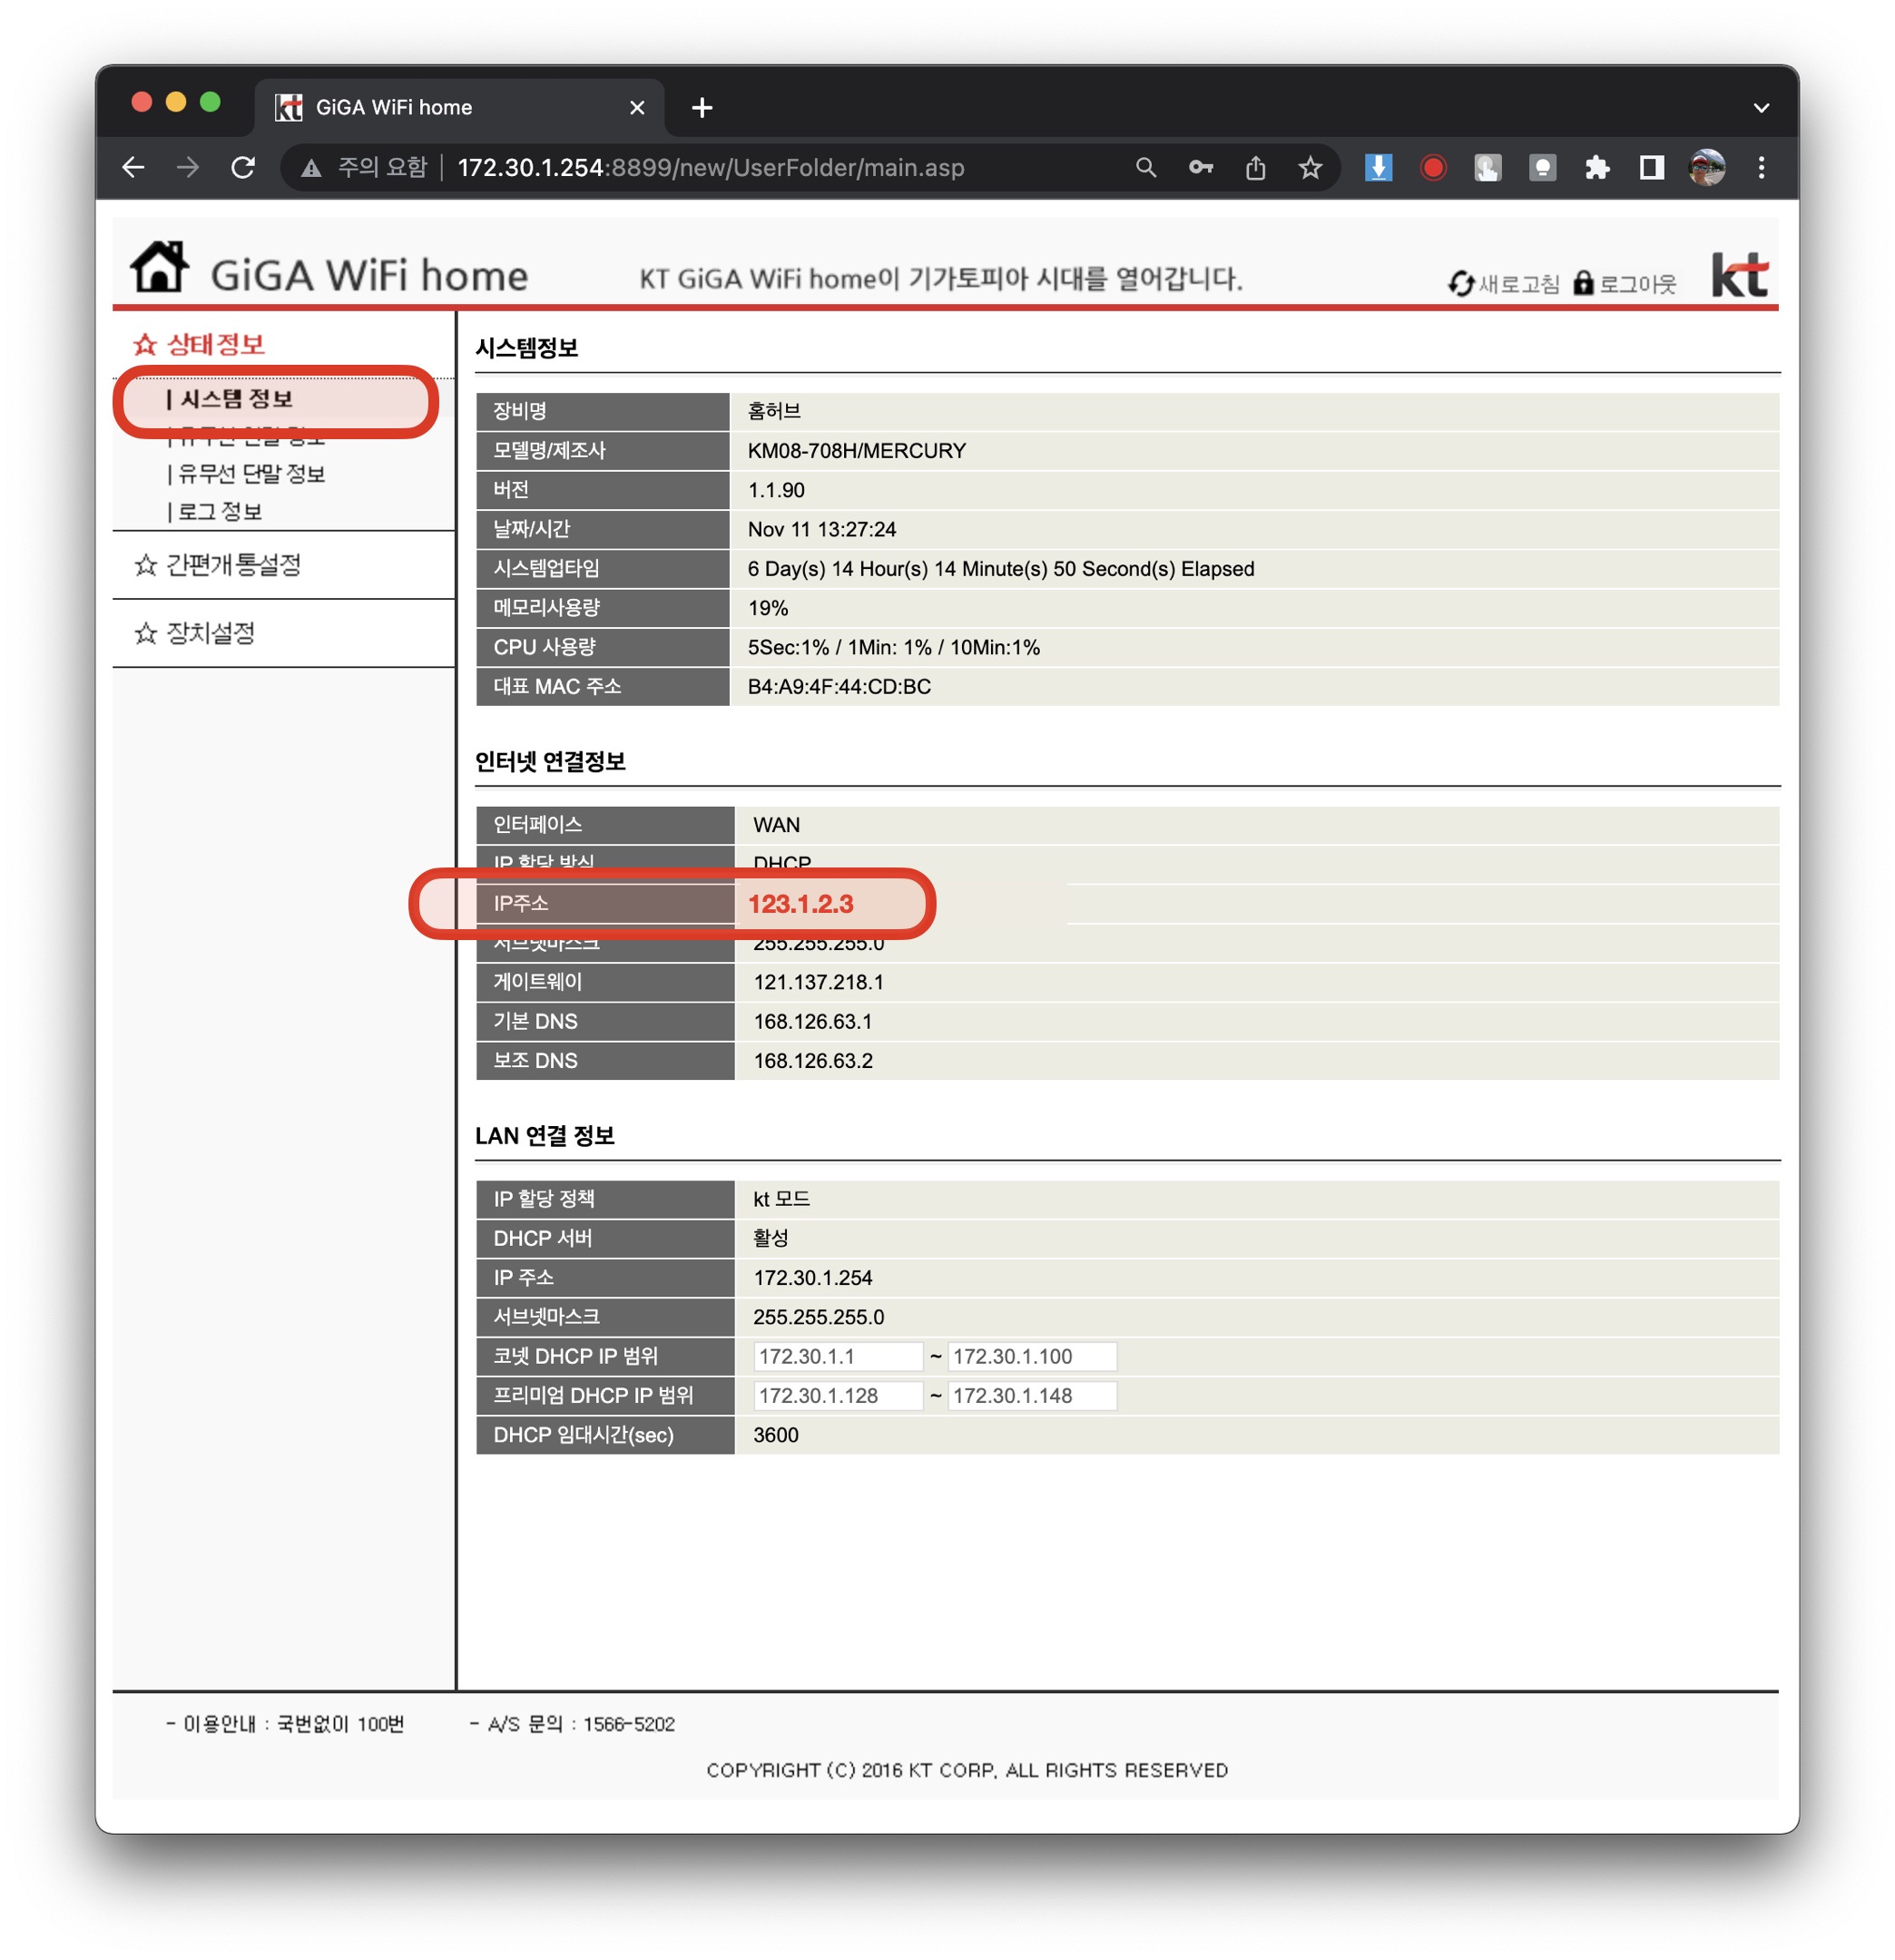Expand the 간편개통설정 menu section

[x=232, y=565]
